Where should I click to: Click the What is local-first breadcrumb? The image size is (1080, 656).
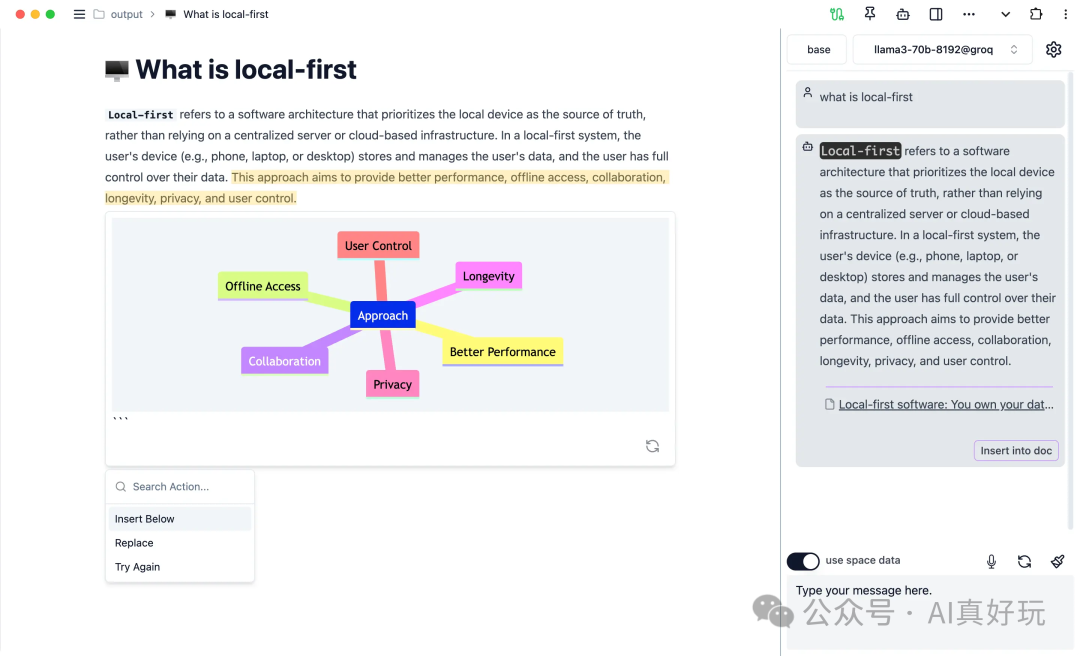click(225, 14)
